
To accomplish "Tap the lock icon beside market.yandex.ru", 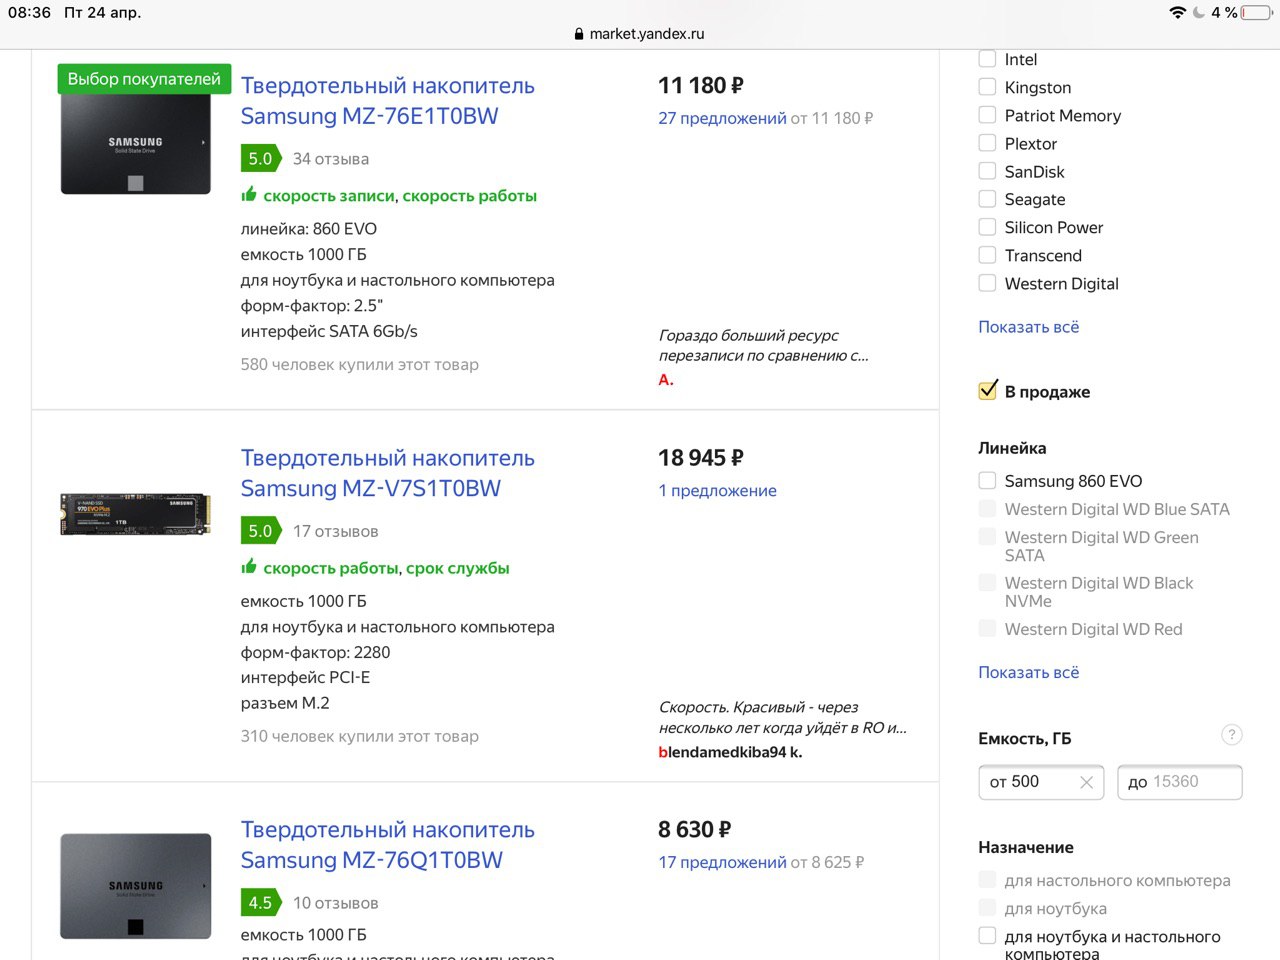I will pyautogui.click(x=579, y=33).
